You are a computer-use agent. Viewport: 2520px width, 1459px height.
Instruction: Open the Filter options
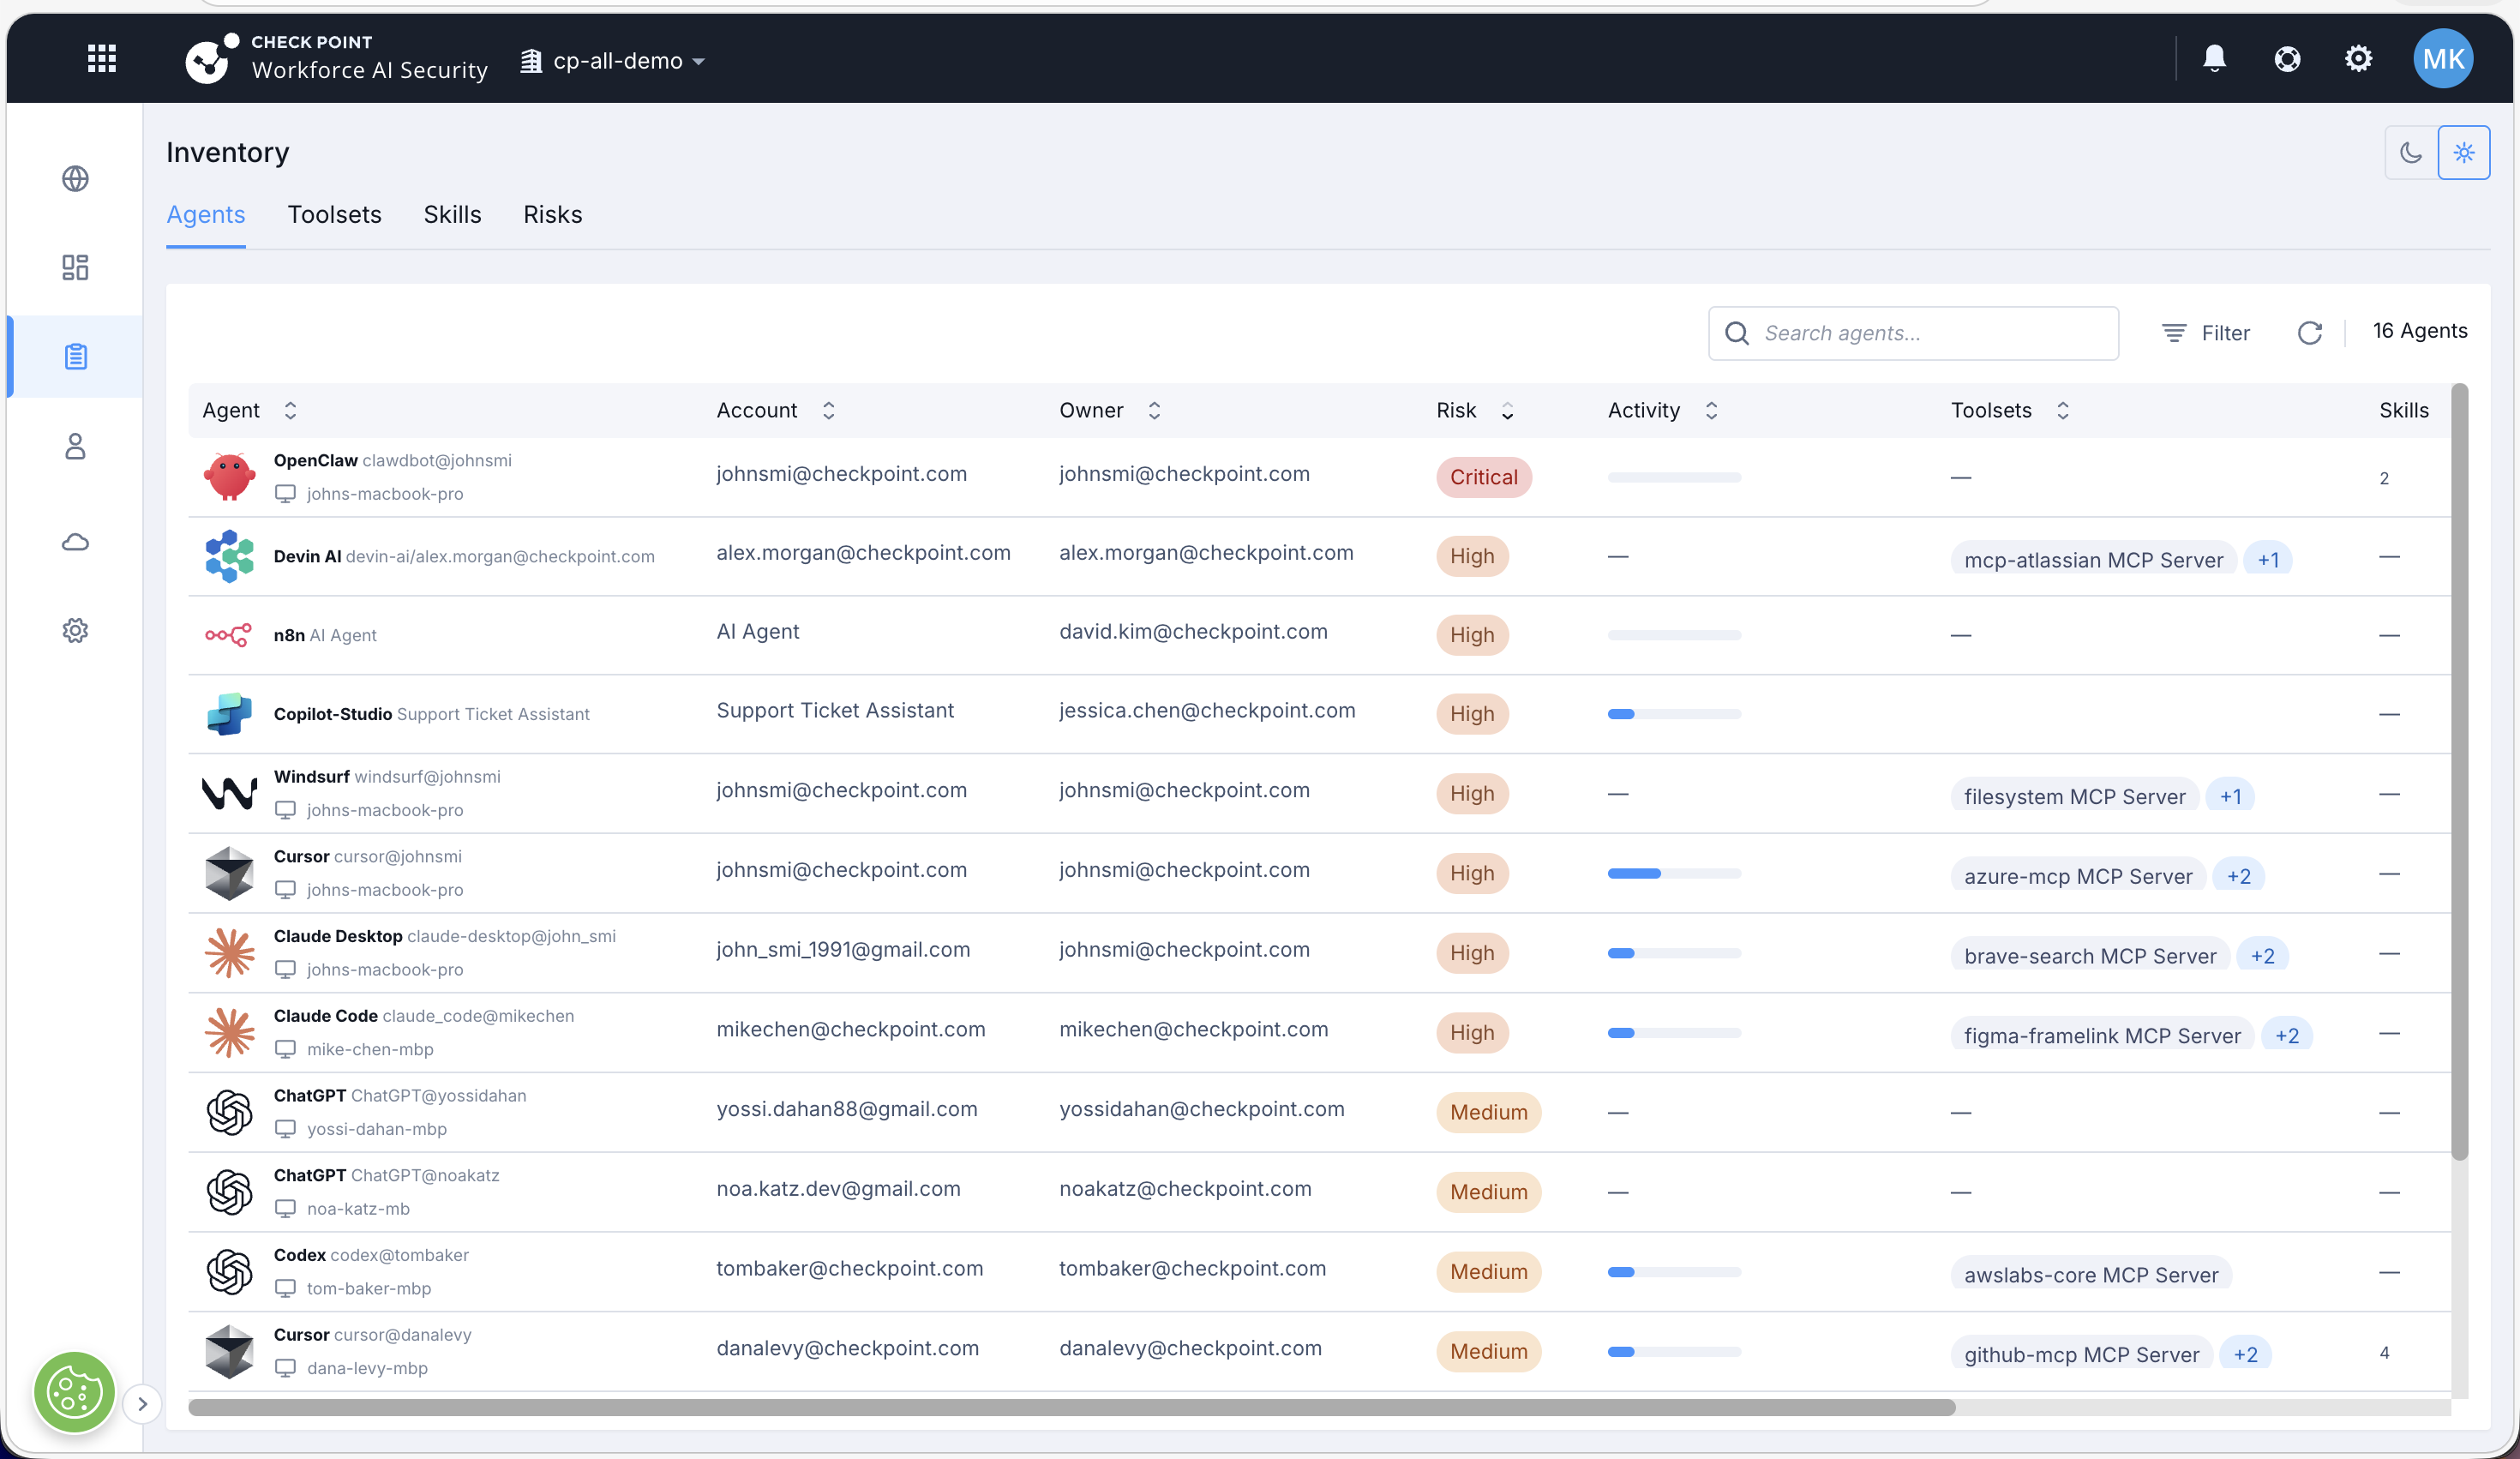click(x=2206, y=333)
